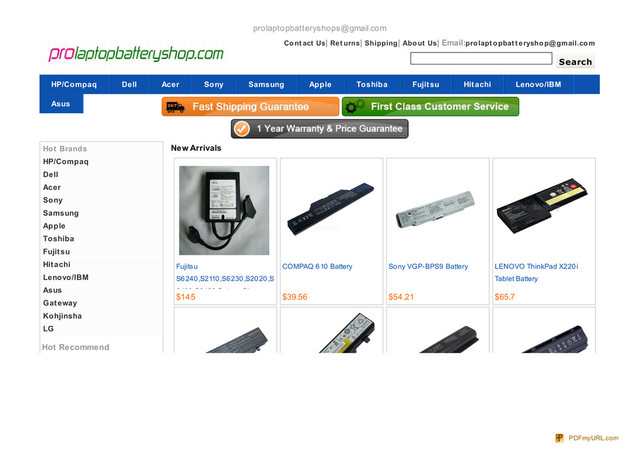Choose Kohjinsha in Hot Brands sidebar
This screenshot has height=453, width=640.
pos(62,316)
